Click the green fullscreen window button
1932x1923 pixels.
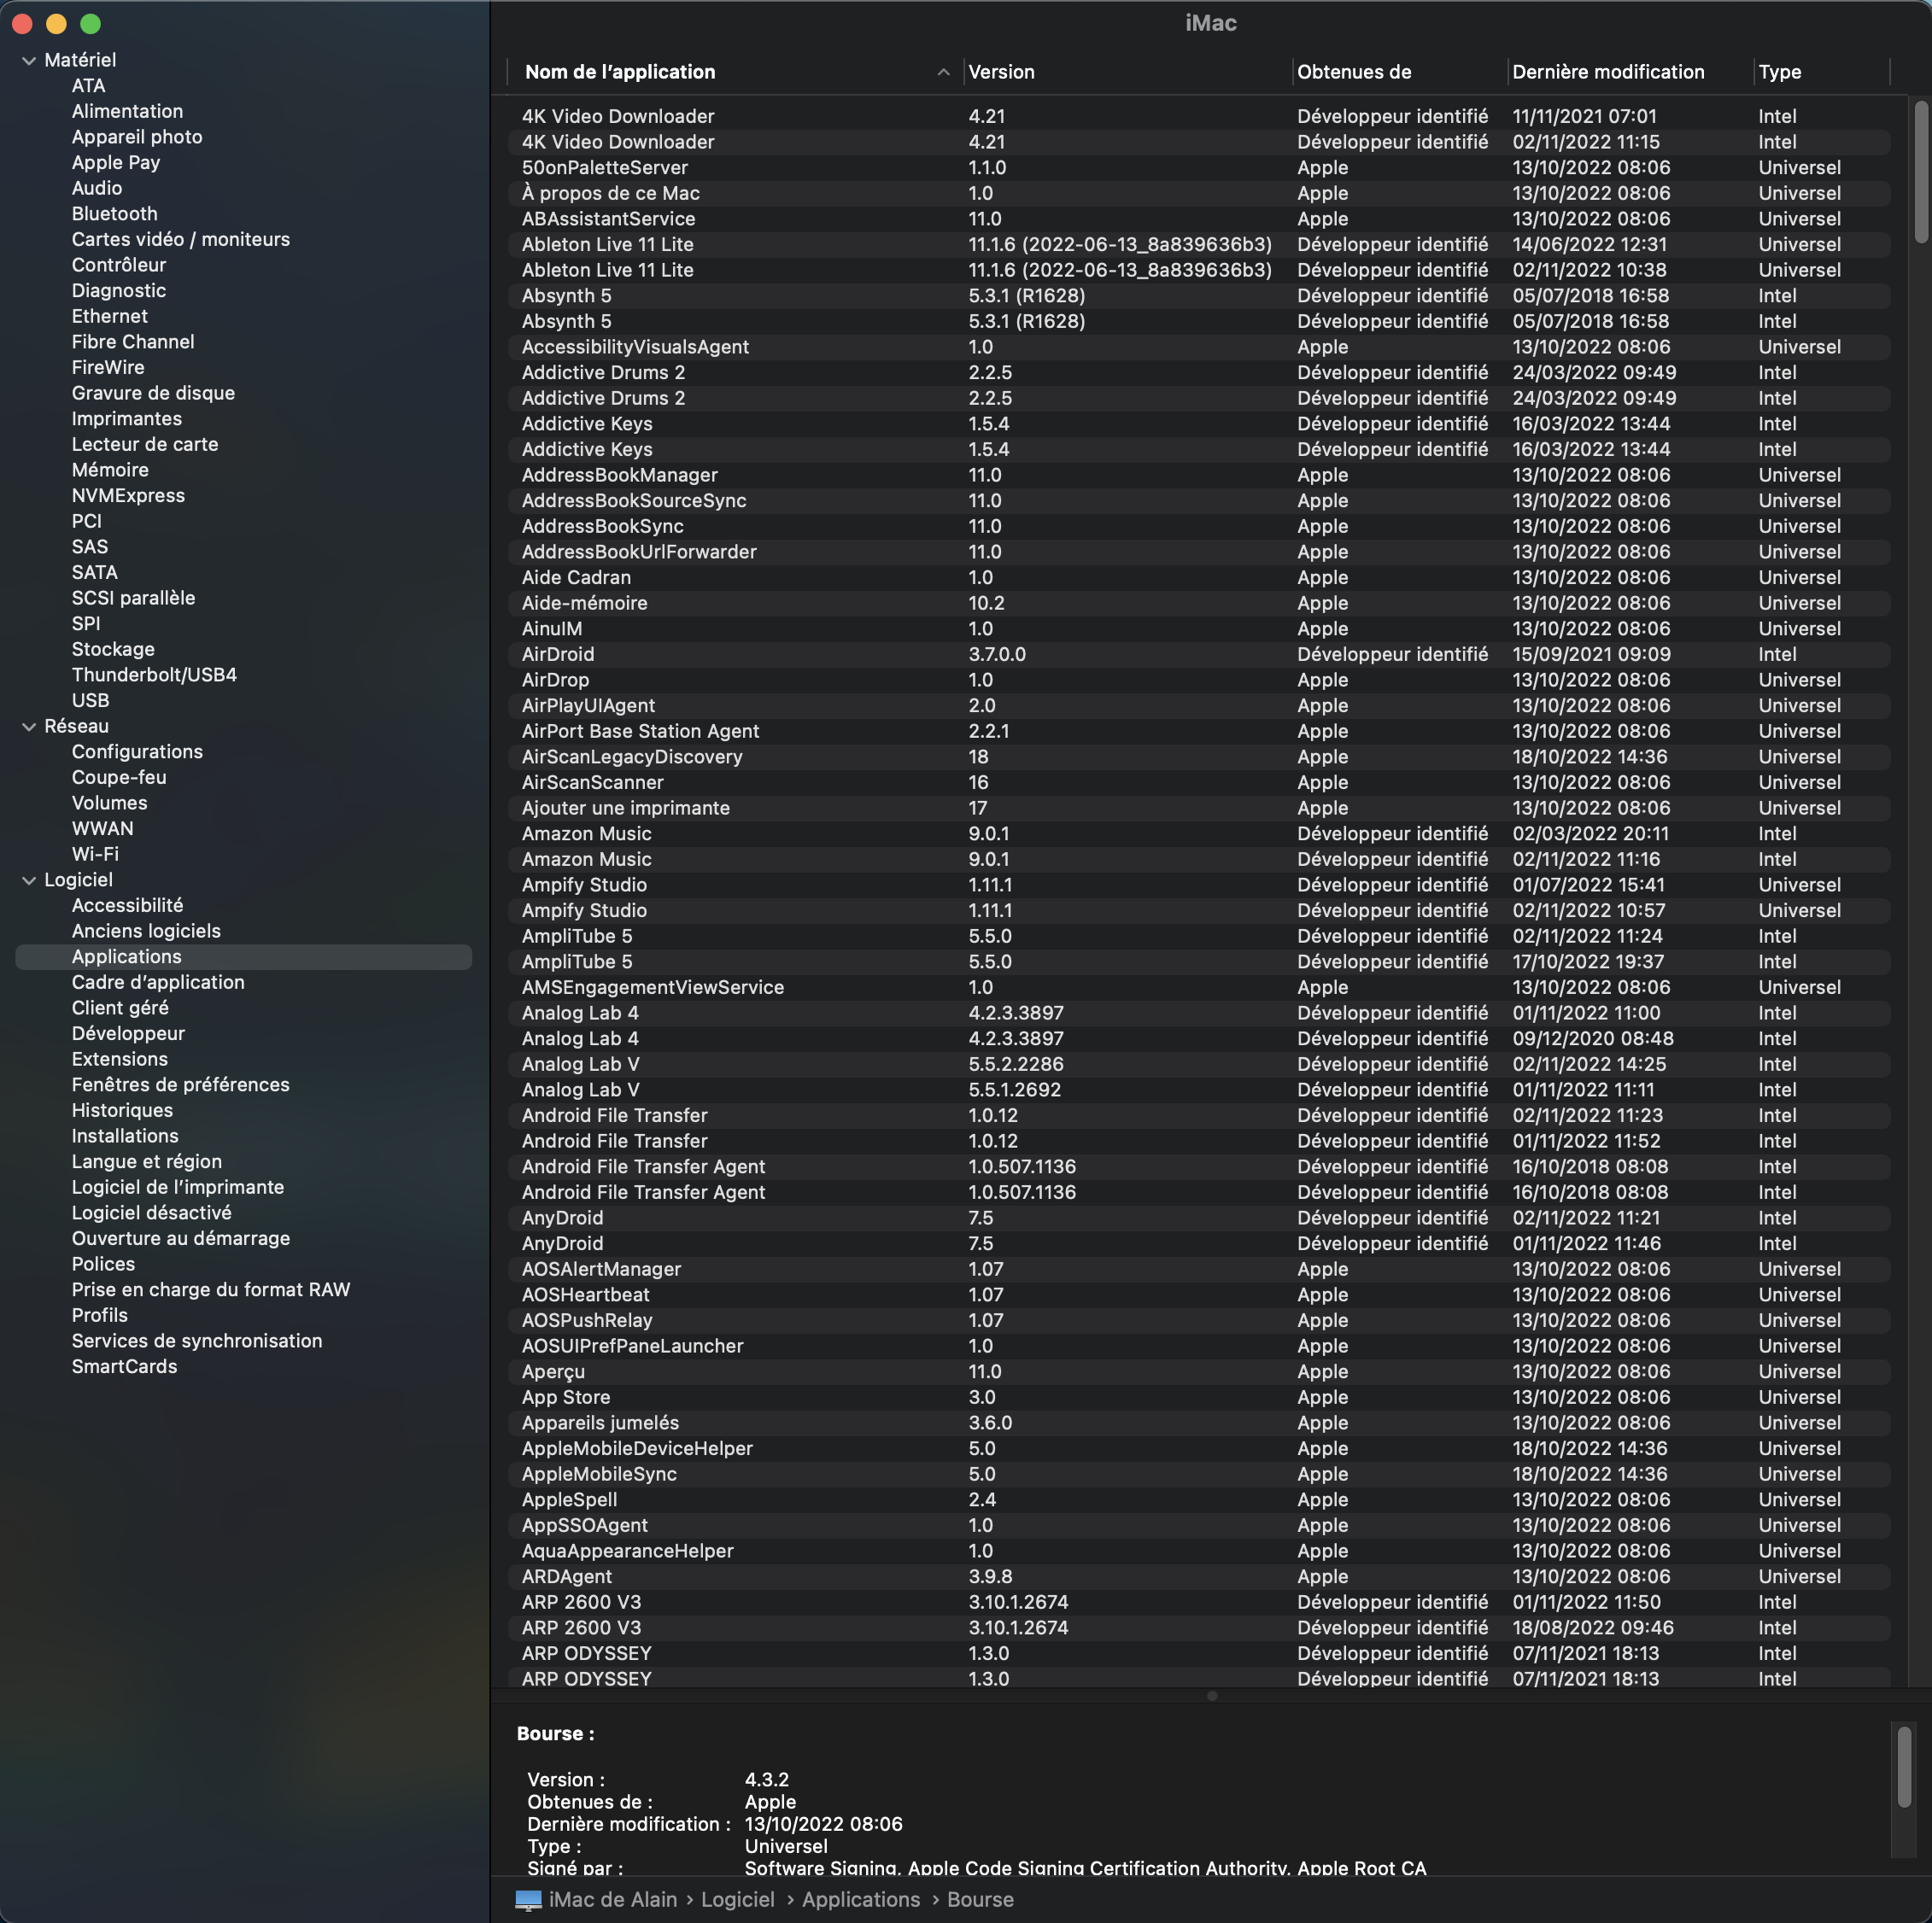coord(90,23)
